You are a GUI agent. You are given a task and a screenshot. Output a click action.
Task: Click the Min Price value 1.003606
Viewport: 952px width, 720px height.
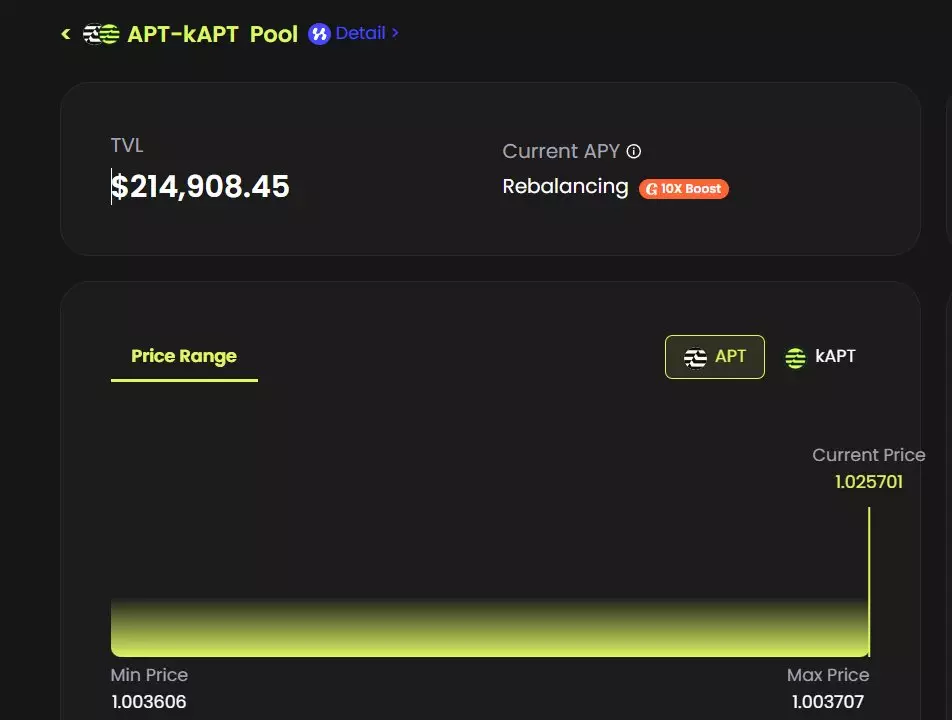pyautogui.click(x=148, y=702)
